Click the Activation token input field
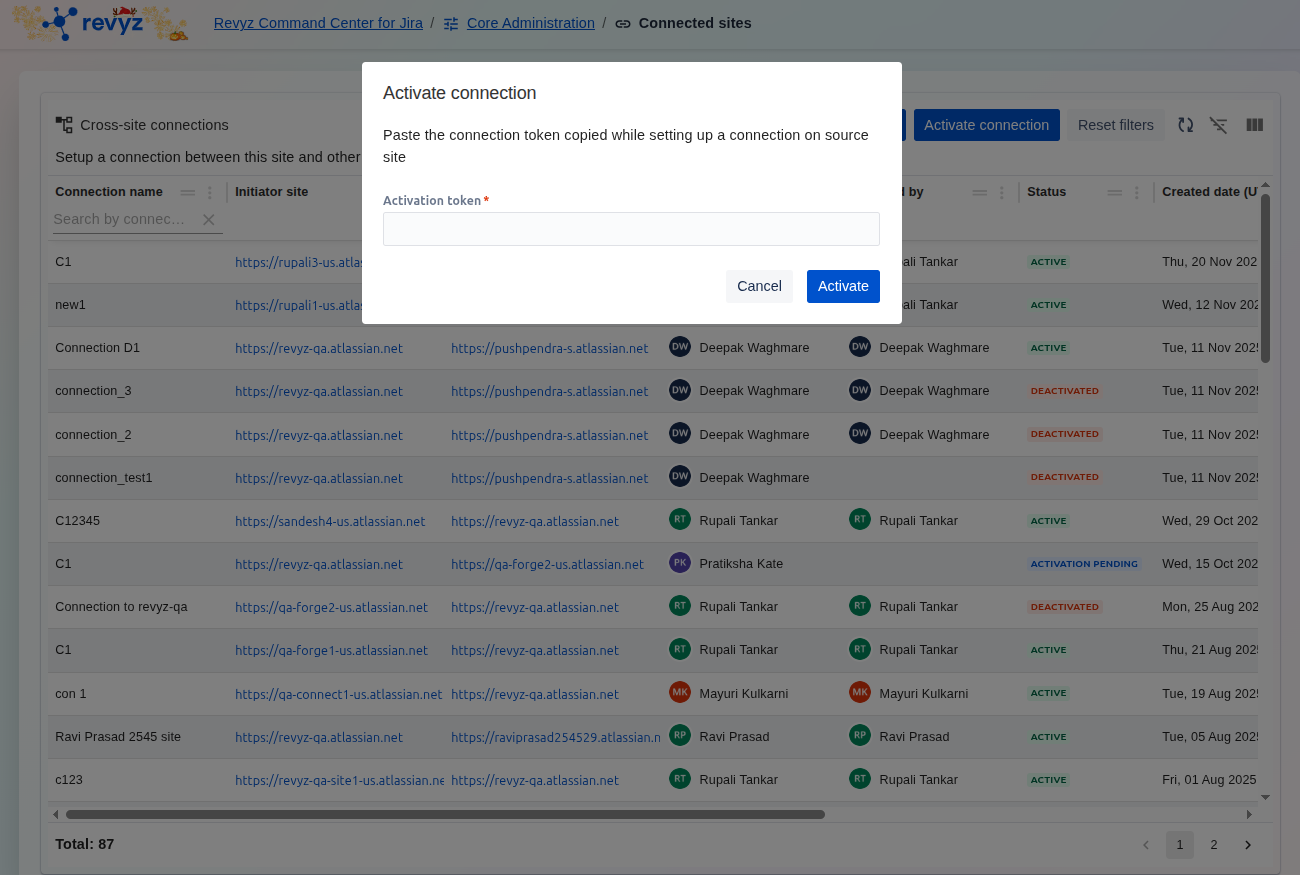Image resolution: width=1300 pixels, height=875 pixels. 631,229
